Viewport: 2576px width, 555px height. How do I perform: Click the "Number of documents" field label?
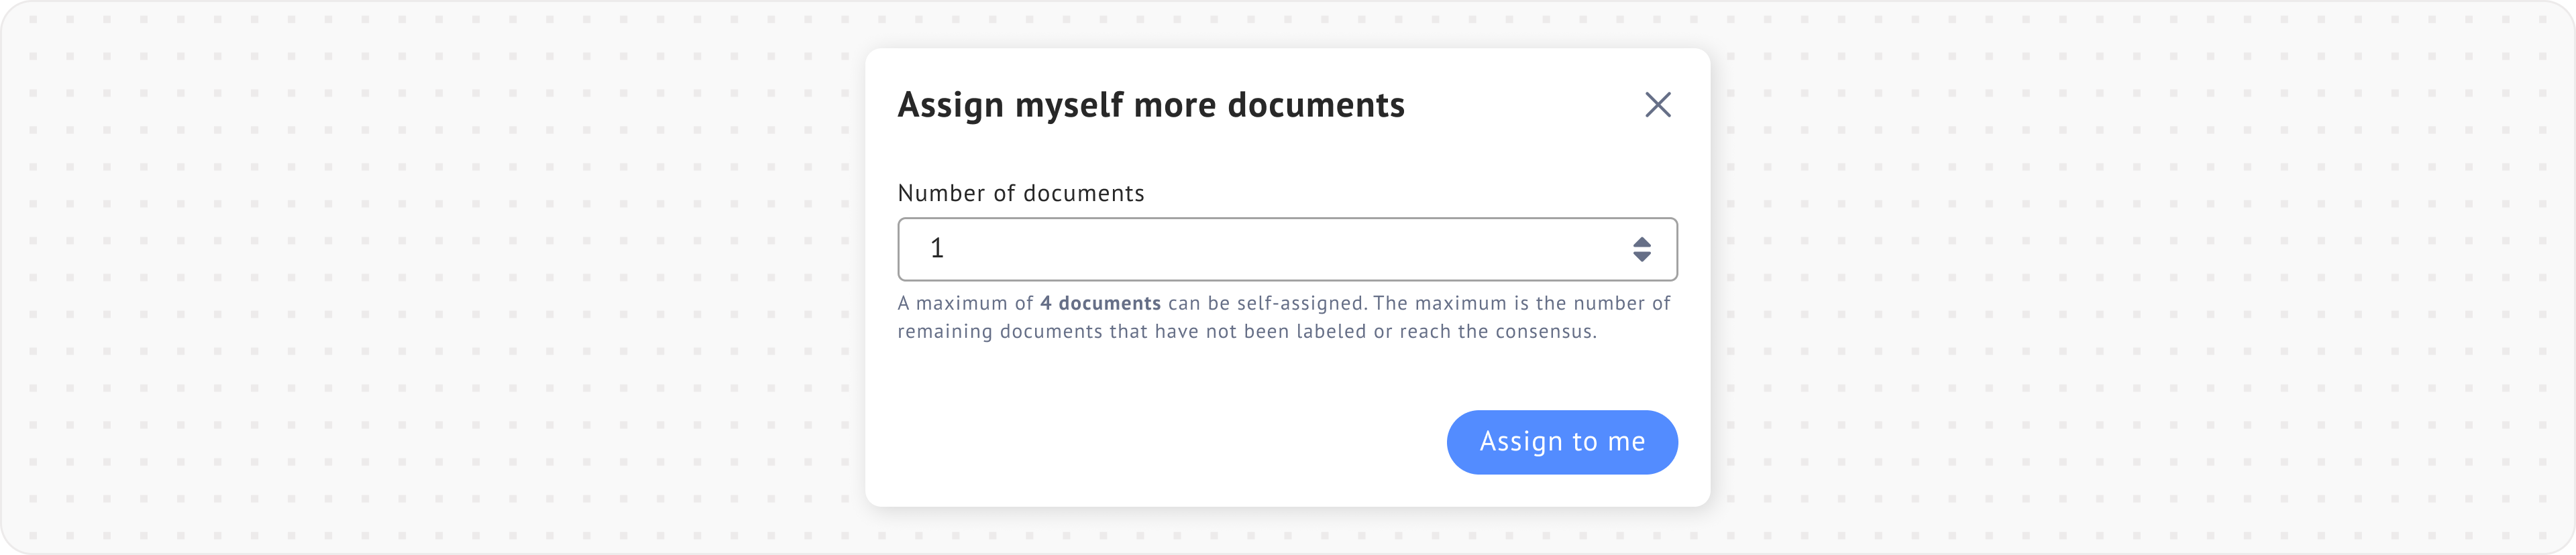coord(1020,193)
